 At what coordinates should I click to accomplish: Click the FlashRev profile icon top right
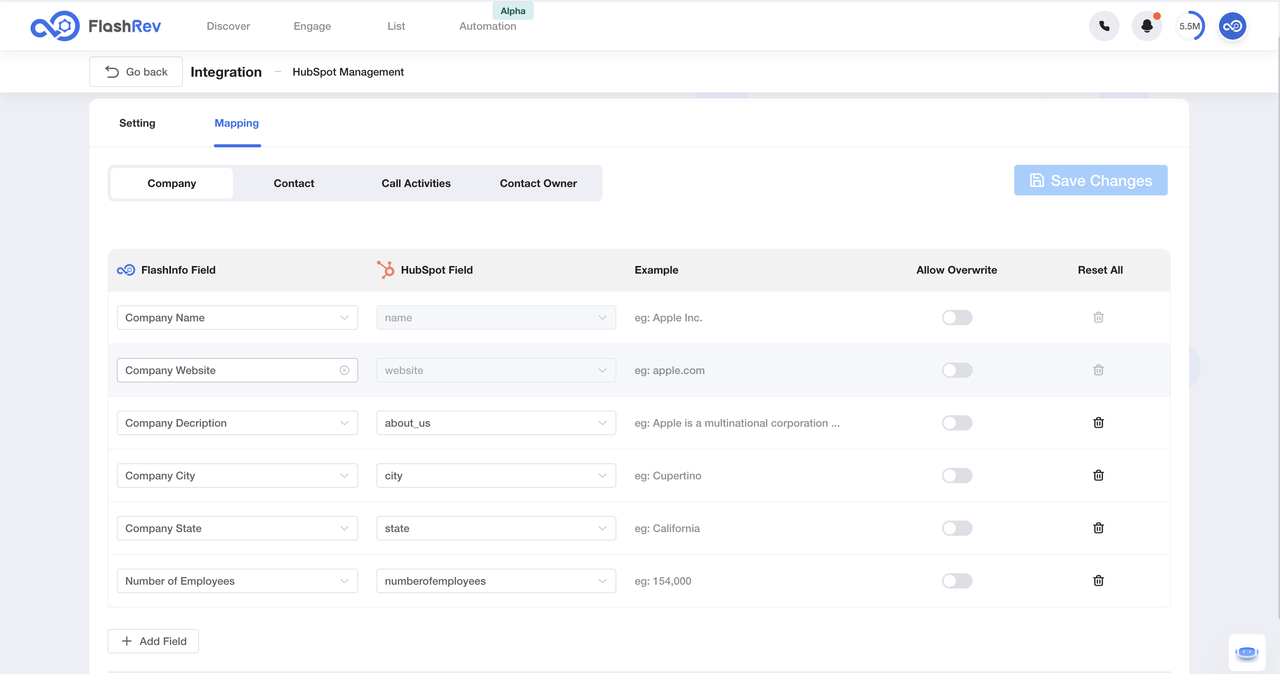1232,25
